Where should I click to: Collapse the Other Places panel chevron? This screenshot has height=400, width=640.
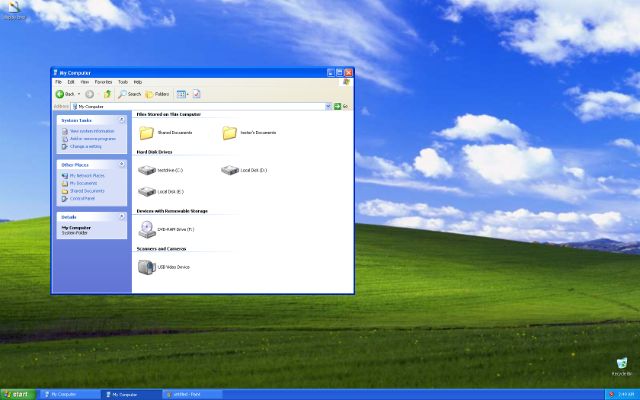(122, 164)
